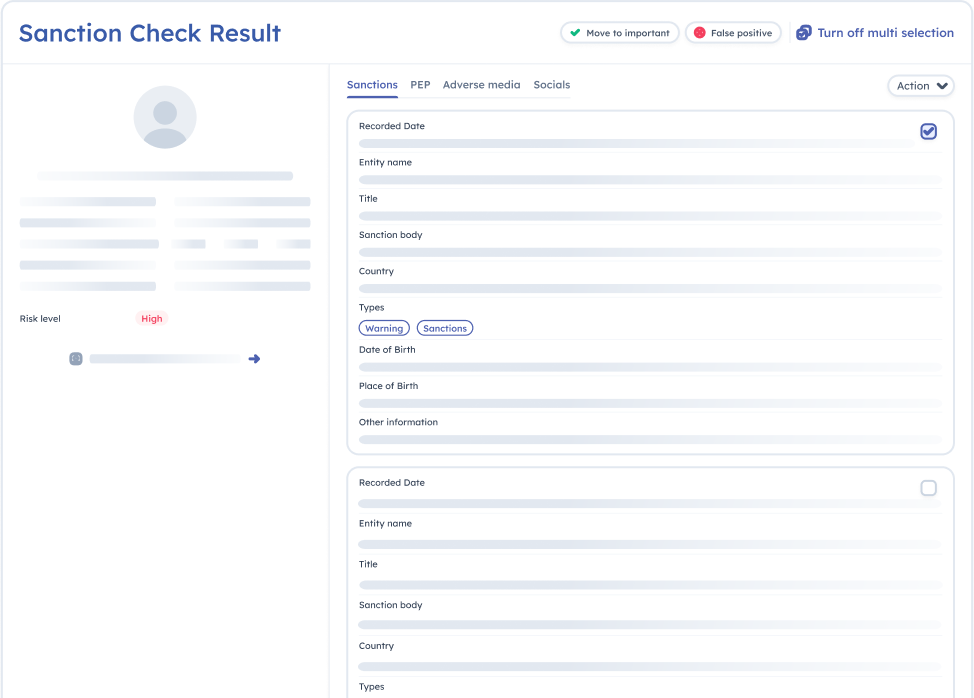Image resolution: width=974 pixels, height=698 pixels.
Task: Click the Warning type tag
Action: (x=384, y=328)
